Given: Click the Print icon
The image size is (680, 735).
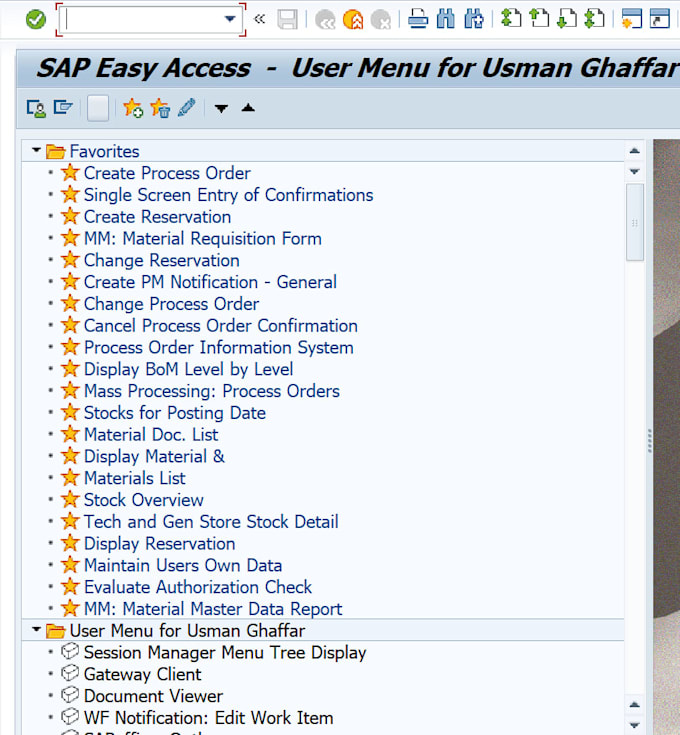Looking at the screenshot, I should 418,19.
